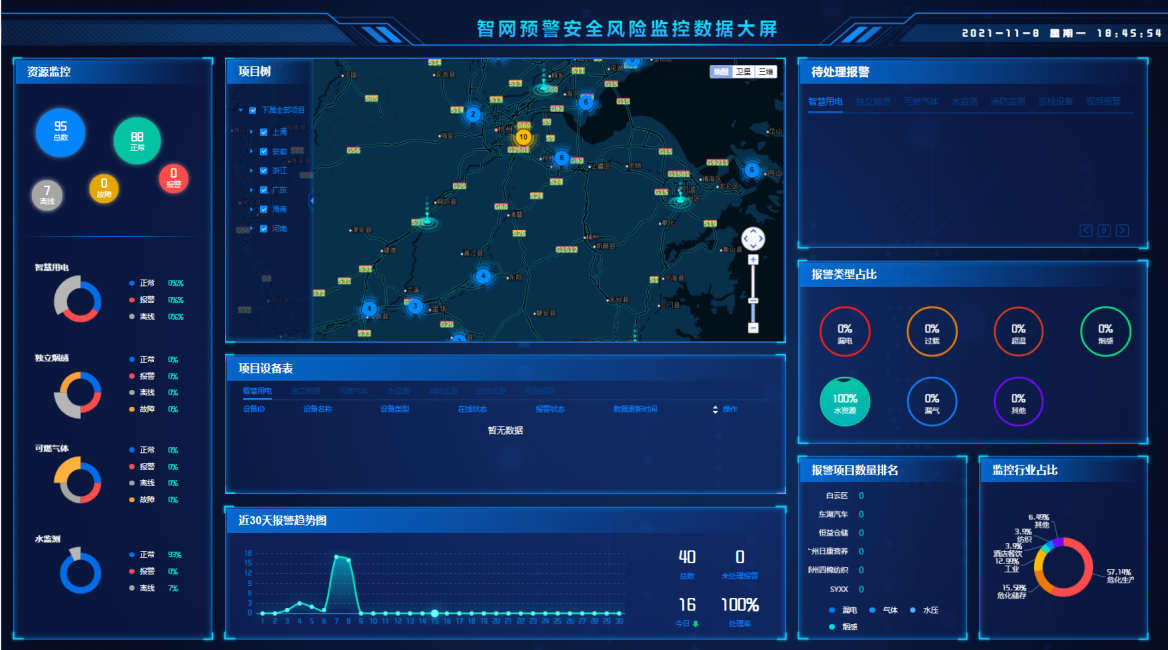This screenshot has height=650, width=1168.
Task: Click the green 正常 count bubble (88)
Action: 137,141
